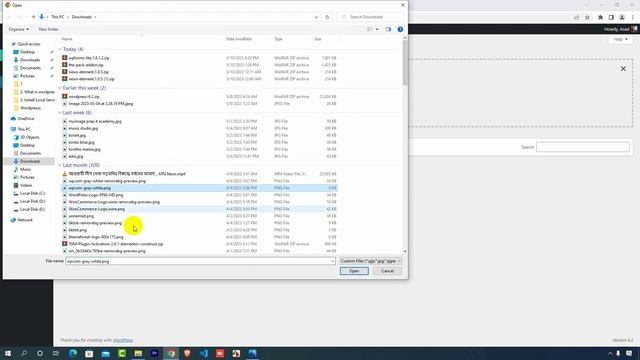Select themeforest-logo-400x175.png file
The width and height of the screenshot is (640, 360).
[96, 237]
